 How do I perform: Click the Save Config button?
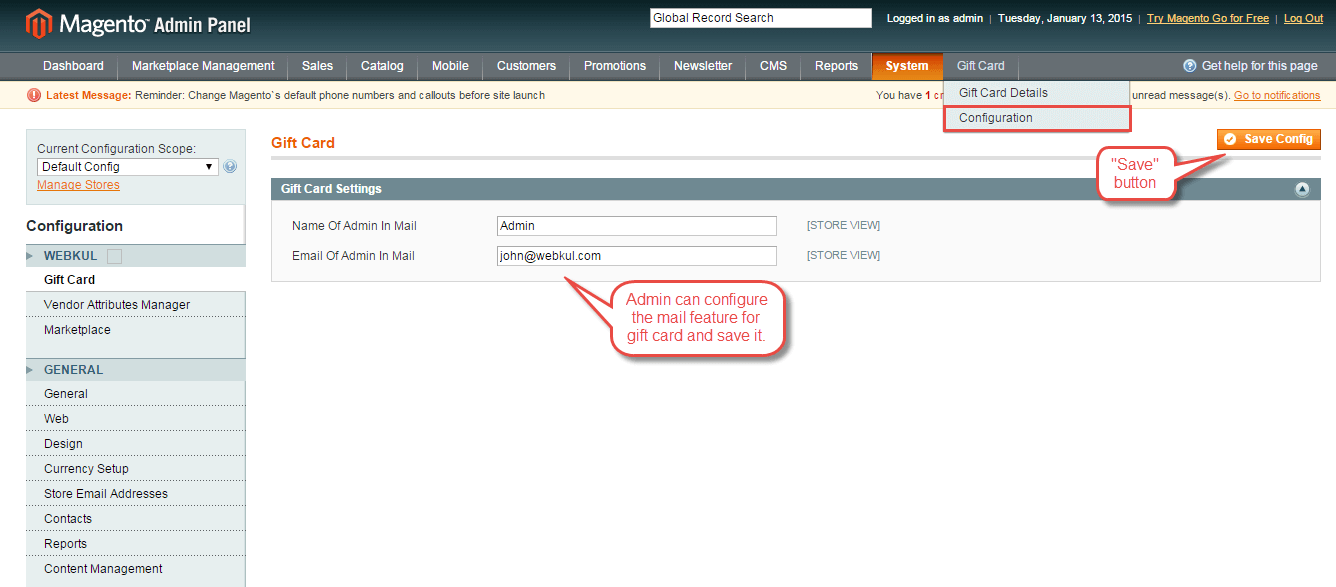[1269, 139]
